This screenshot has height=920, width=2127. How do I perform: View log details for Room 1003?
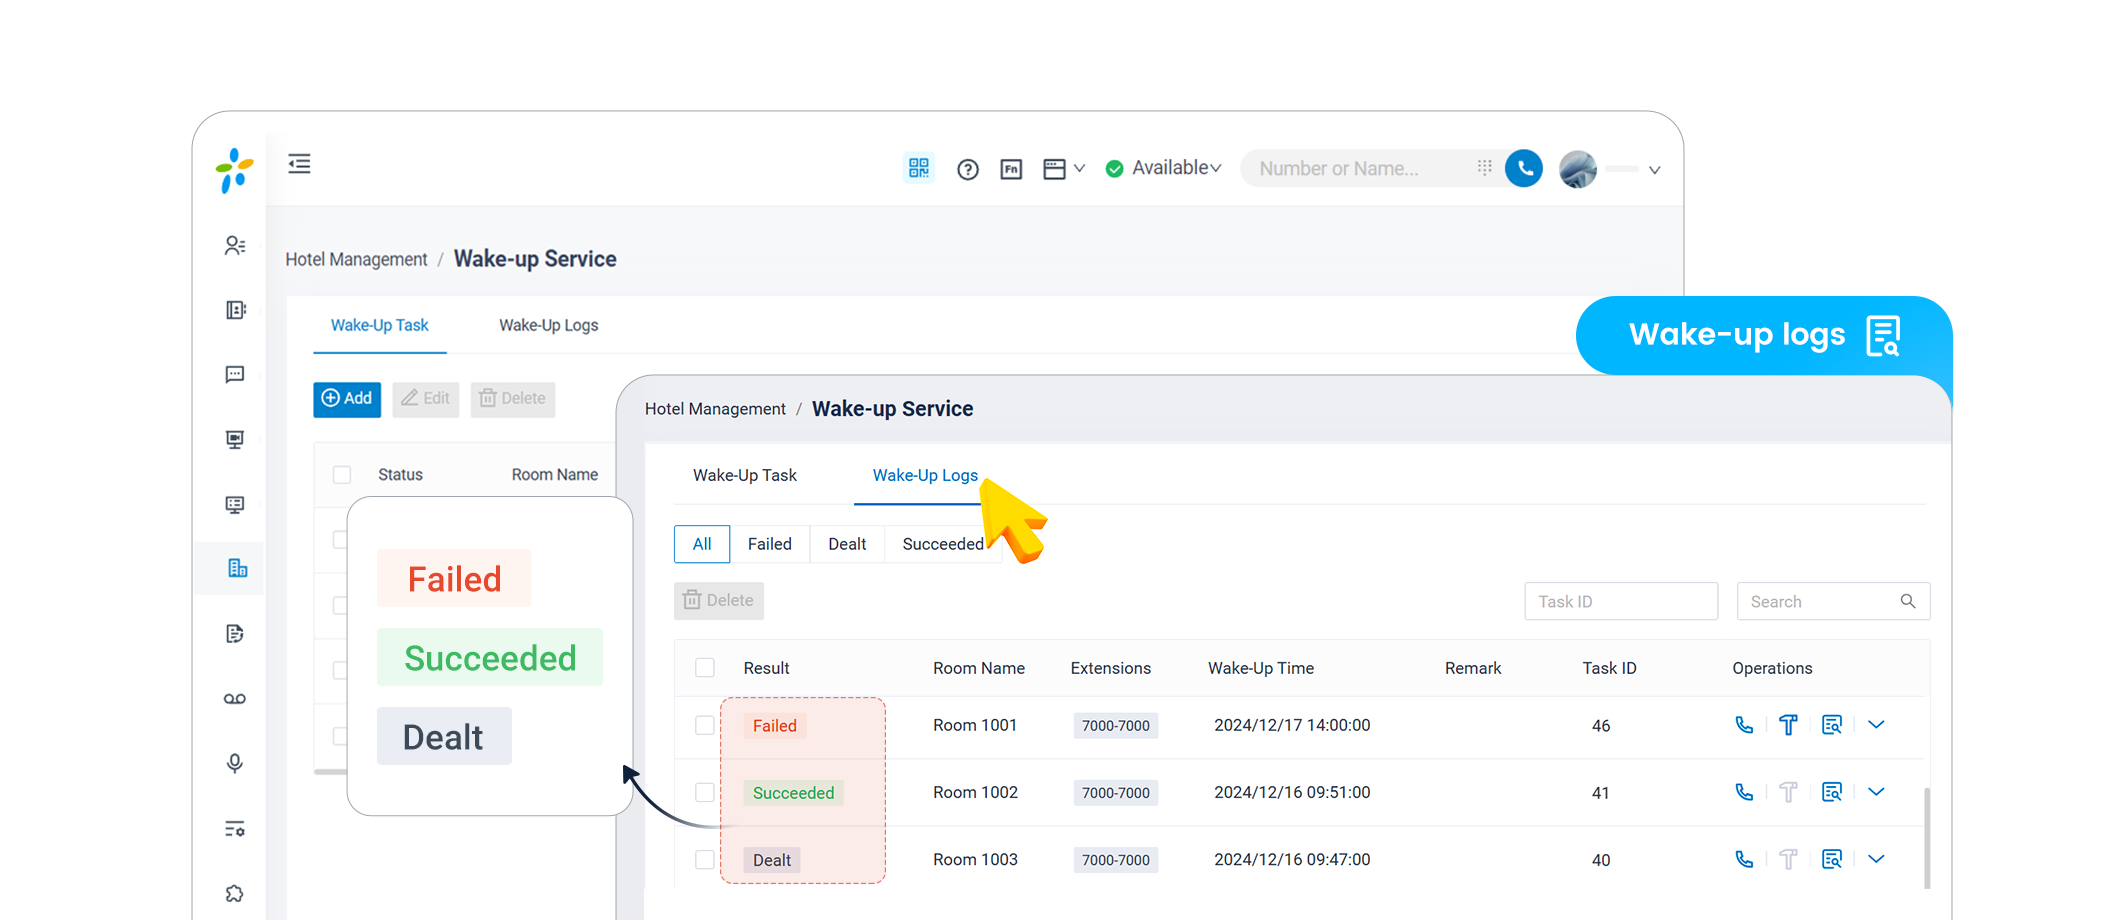pyautogui.click(x=1832, y=859)
